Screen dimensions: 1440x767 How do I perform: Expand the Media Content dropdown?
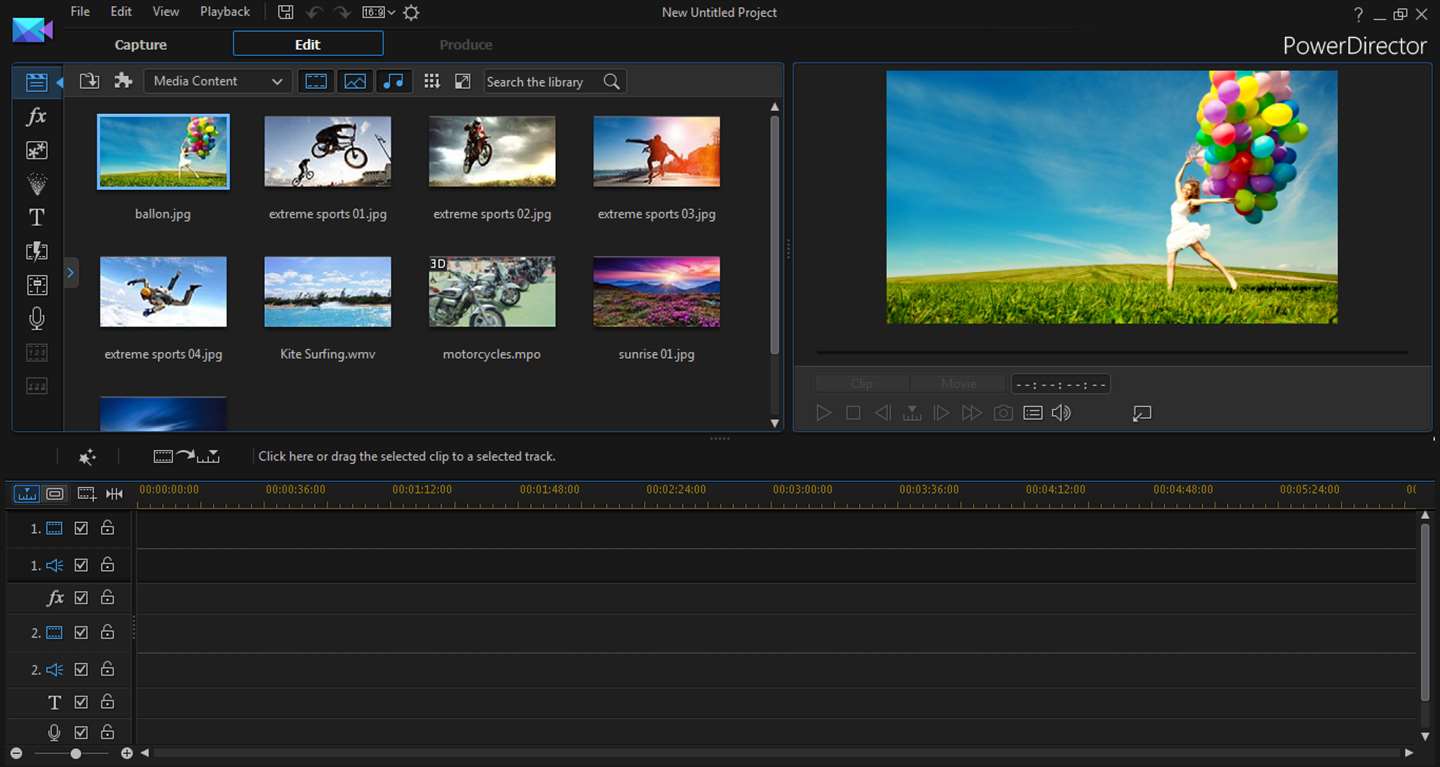[218, 81]
